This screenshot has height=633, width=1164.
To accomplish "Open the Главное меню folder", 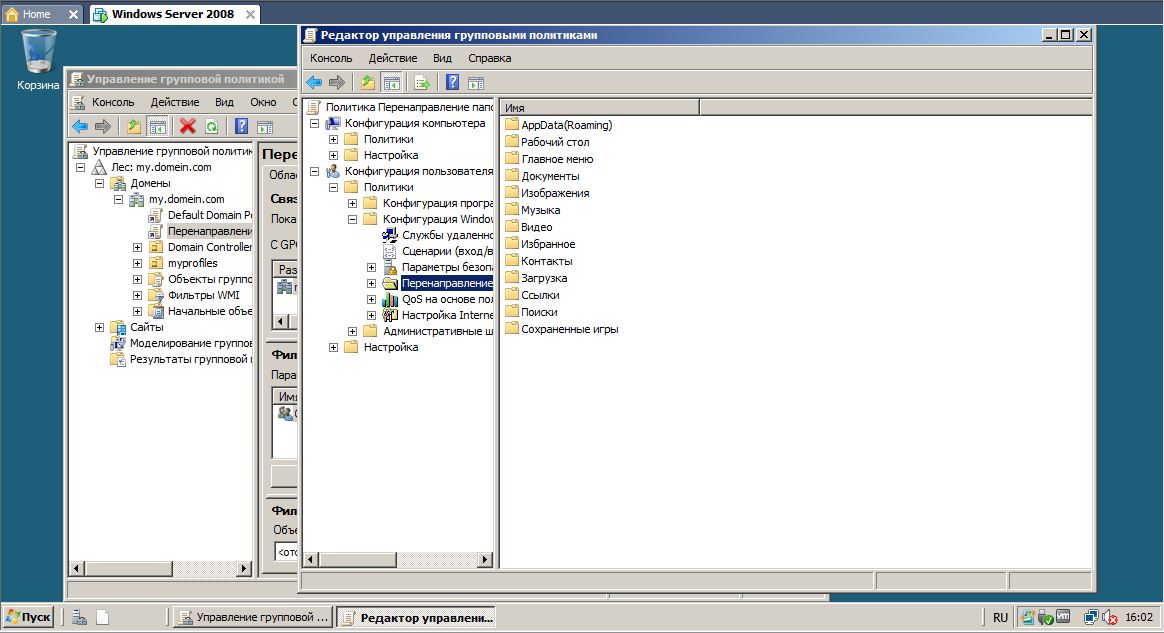I will coord(549,159).
